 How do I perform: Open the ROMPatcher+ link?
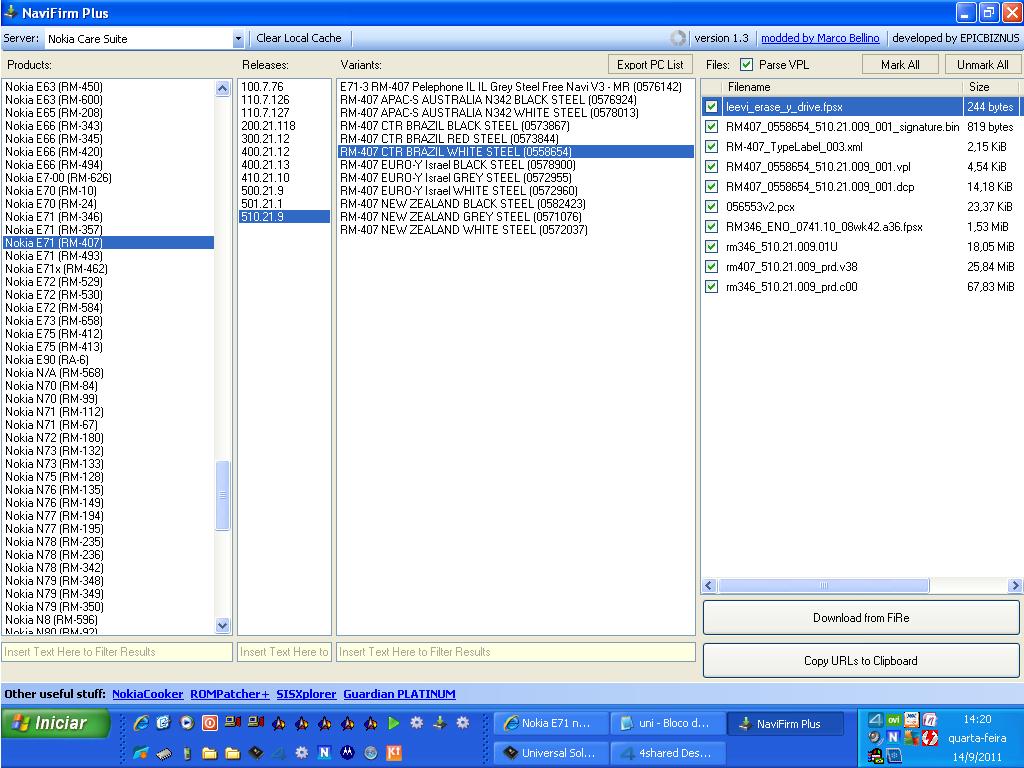tap(230, 694)
